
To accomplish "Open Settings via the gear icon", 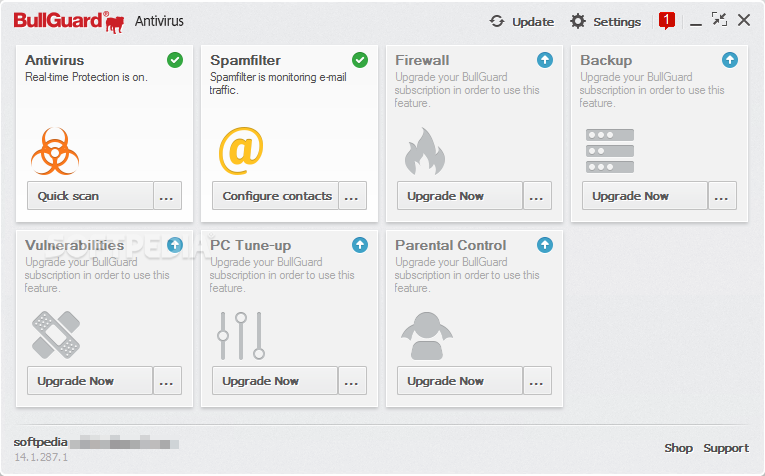I will (x=578, y=21).
